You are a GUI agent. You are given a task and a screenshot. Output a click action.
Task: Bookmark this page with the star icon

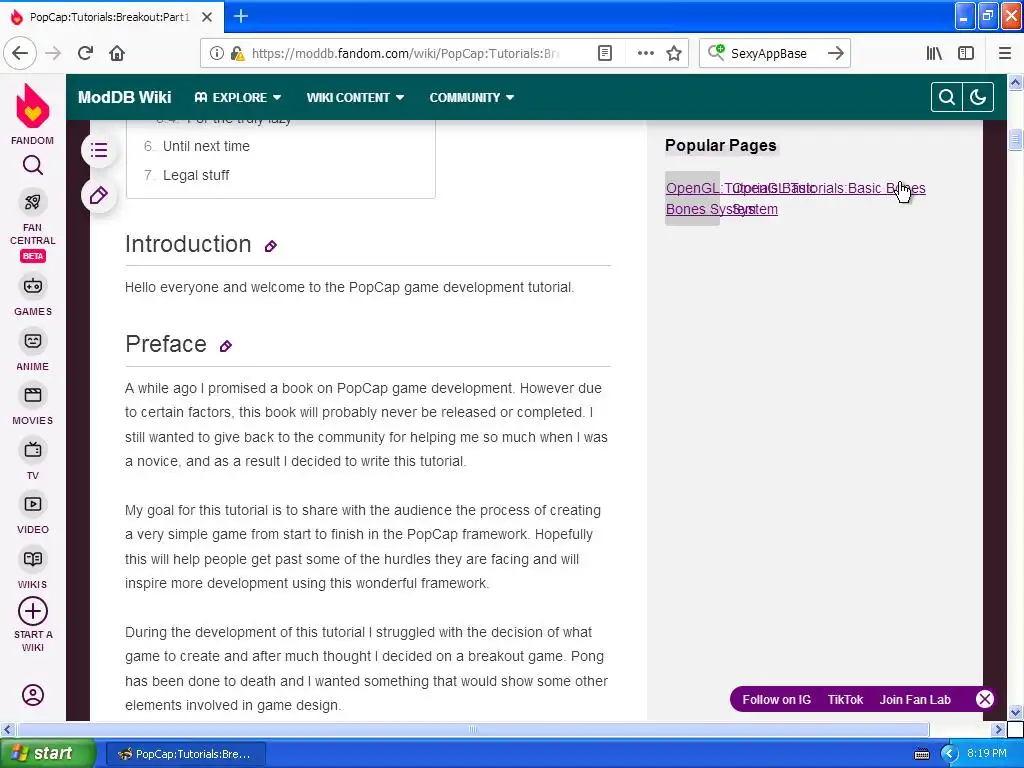[674, 53]
